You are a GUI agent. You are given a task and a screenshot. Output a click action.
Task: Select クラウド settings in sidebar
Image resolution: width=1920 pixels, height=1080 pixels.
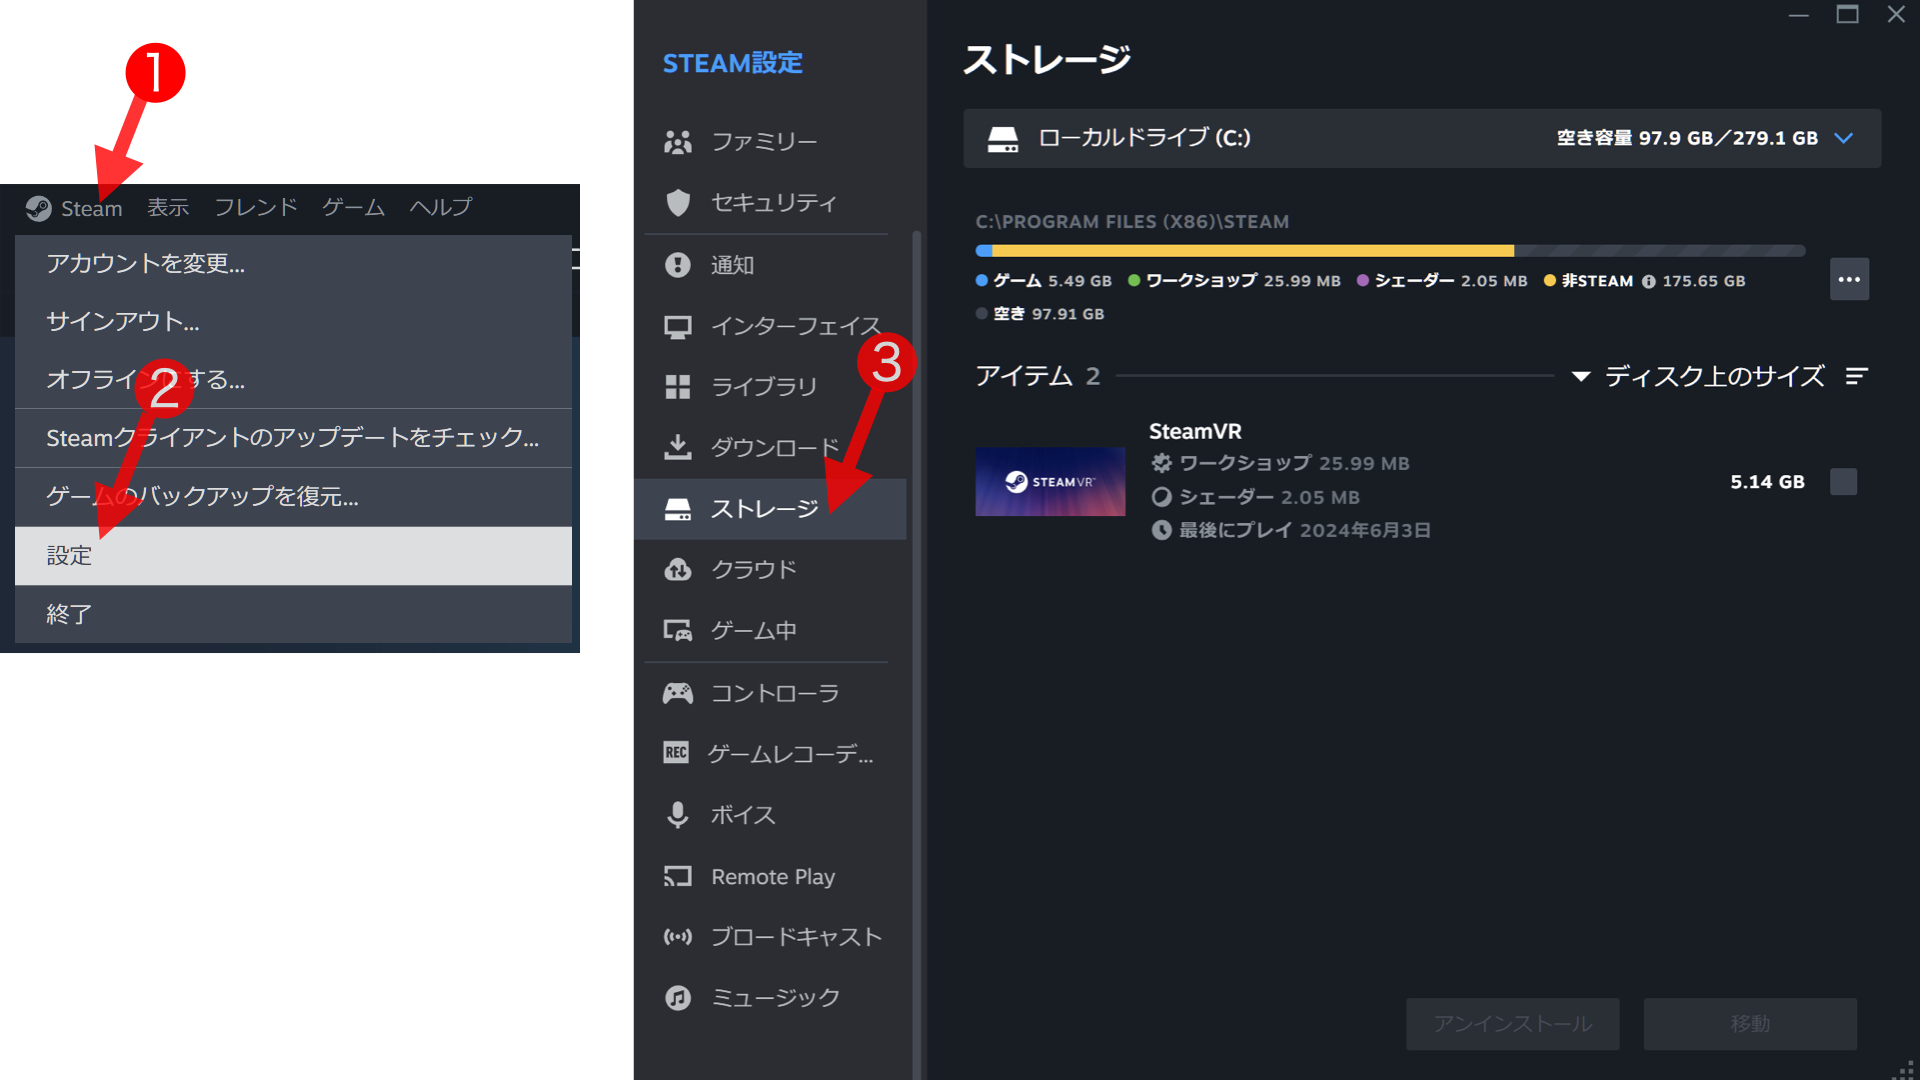[754, 569]
